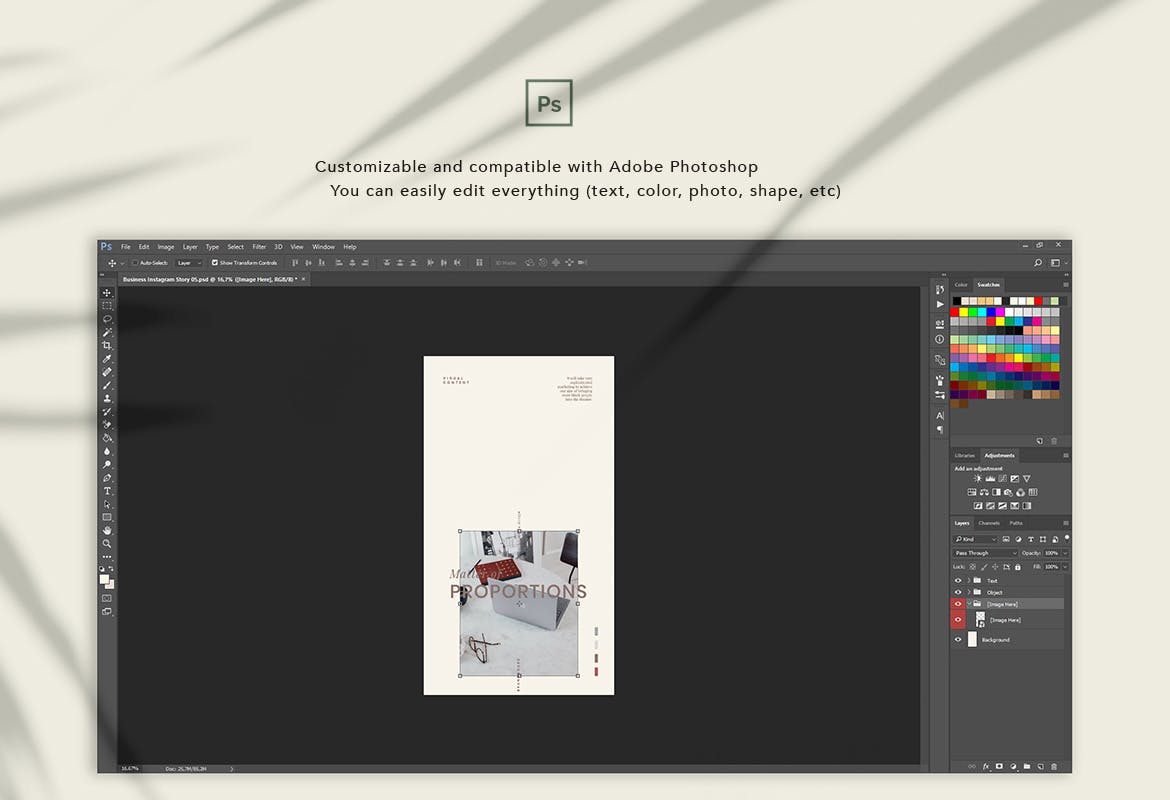Click Lock All padlock icon
Screen dimensions: 1170x800
pos(1018,567)
